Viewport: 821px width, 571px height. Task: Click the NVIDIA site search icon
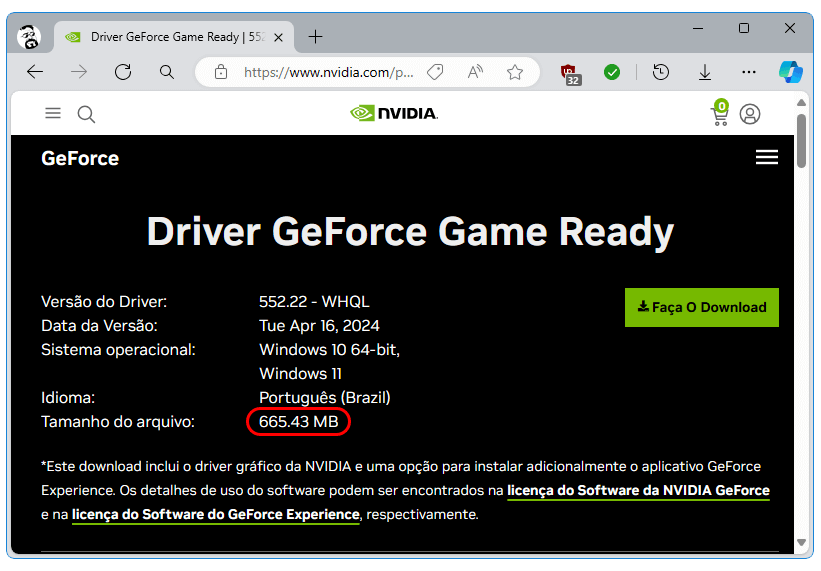click(86, 114)
